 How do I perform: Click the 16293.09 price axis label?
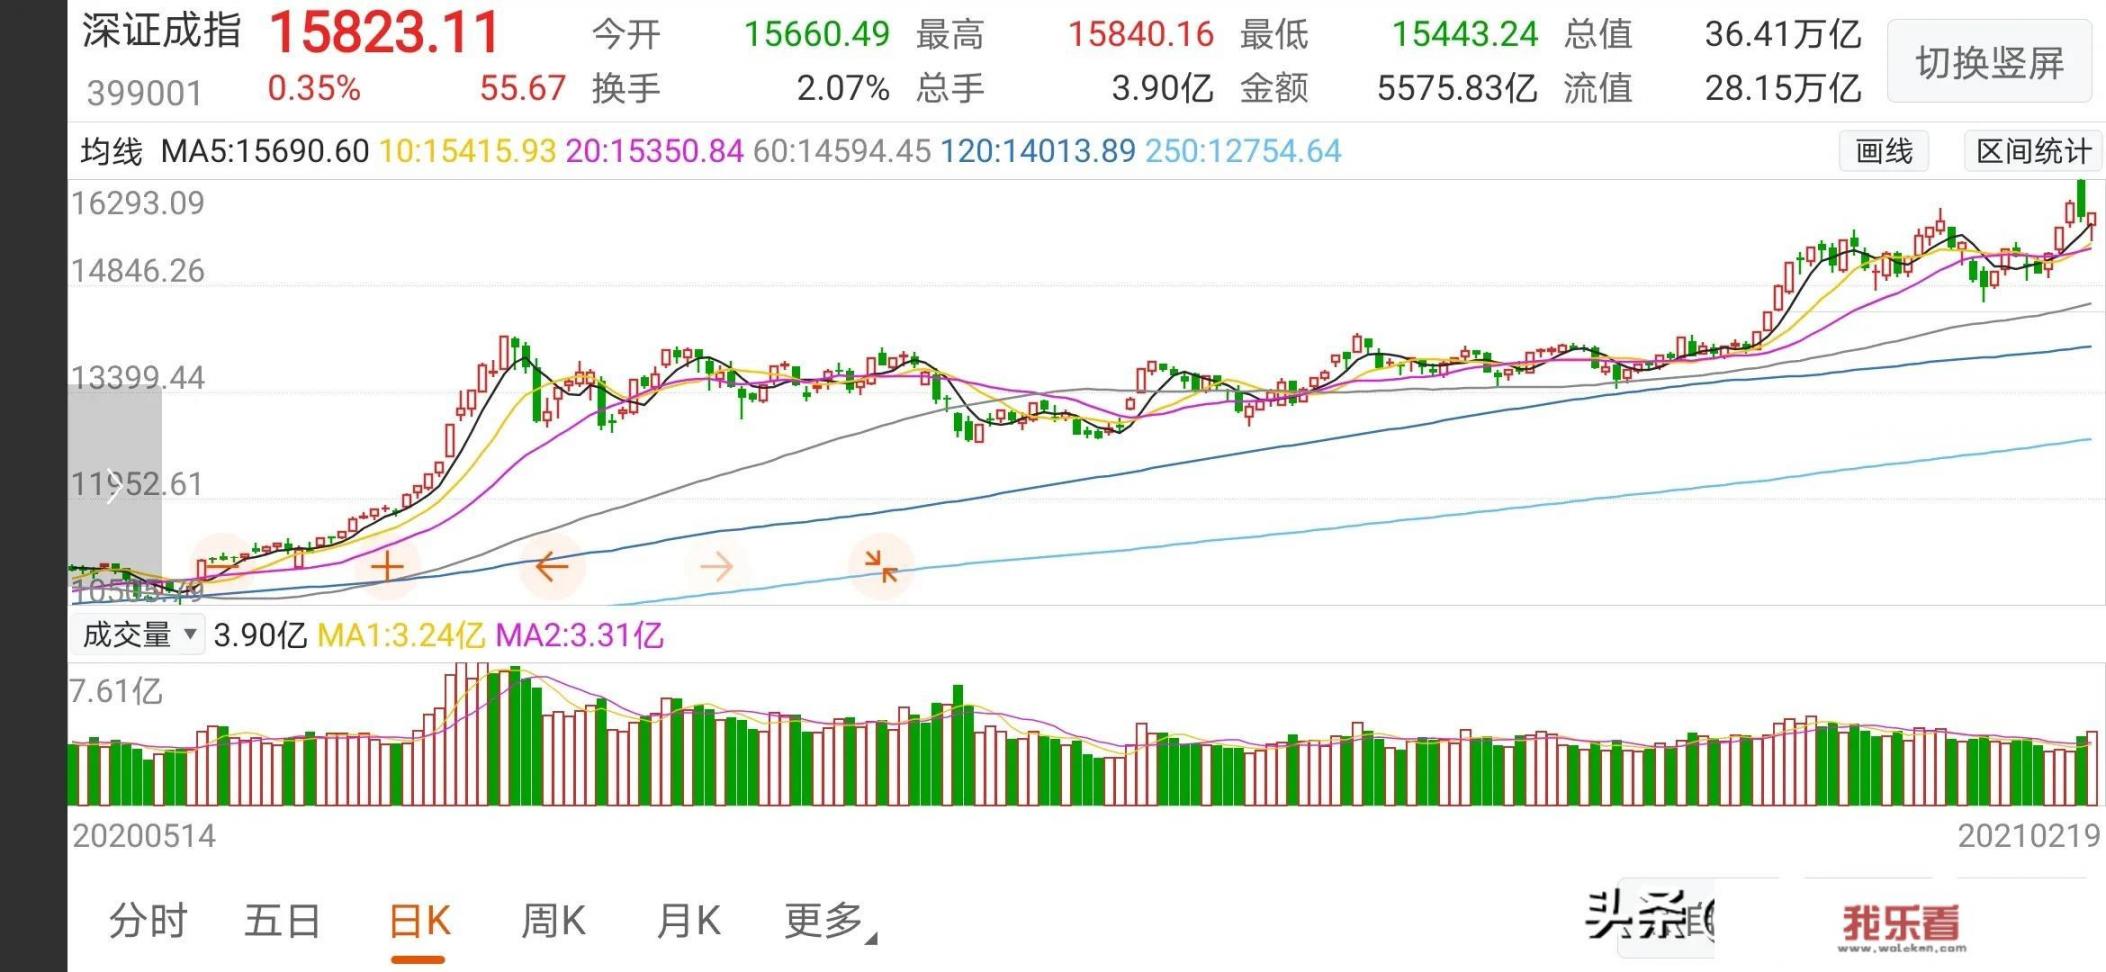pos(137,204)
